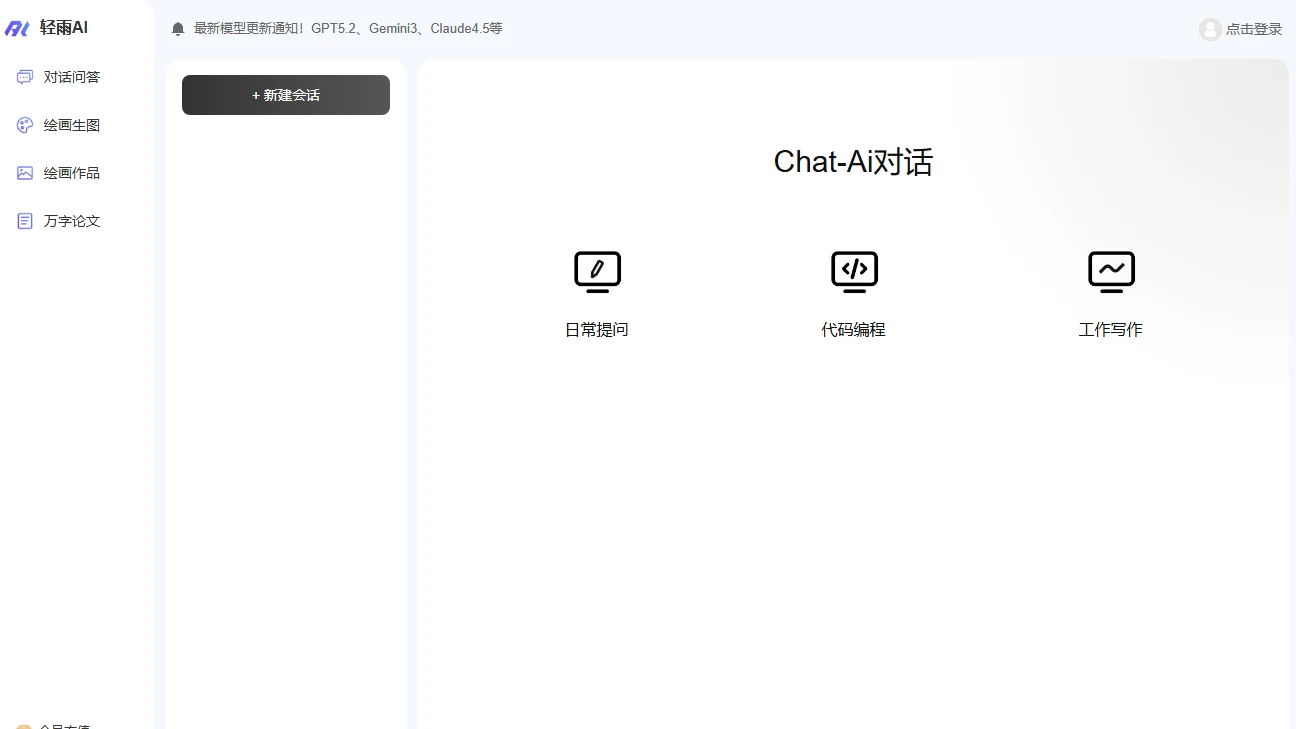This screenshot has width=1296, height=729.
Task: Click the 点击登录 login link
Action: coord(1253,29)
